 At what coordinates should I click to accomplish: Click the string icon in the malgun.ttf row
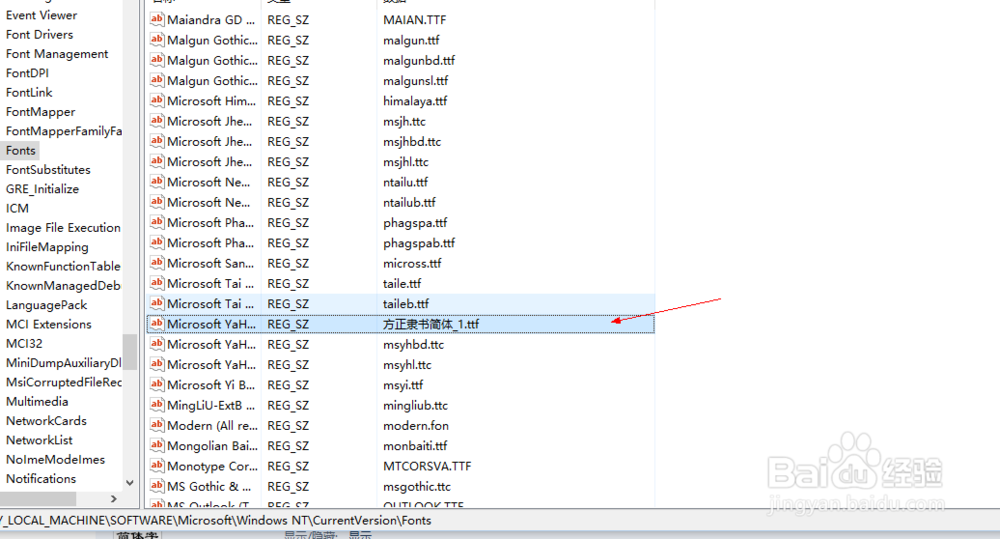157,40
